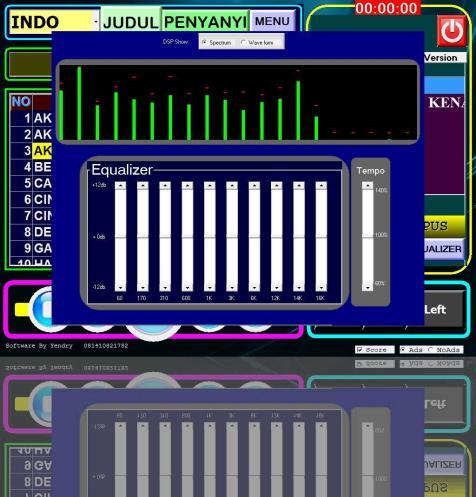The width and height of the screenshot is (476, 497).
Task: Click the EQUALIZER button behind the dialog
Action: pos(444,249)
